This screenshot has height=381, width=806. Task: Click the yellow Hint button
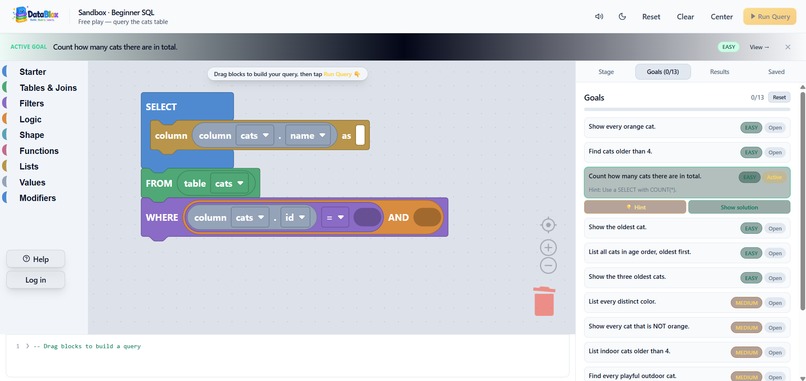(x=635, y=207)
